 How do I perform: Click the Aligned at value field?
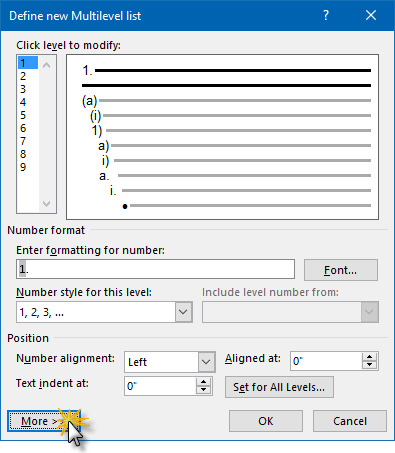[326, 361]
